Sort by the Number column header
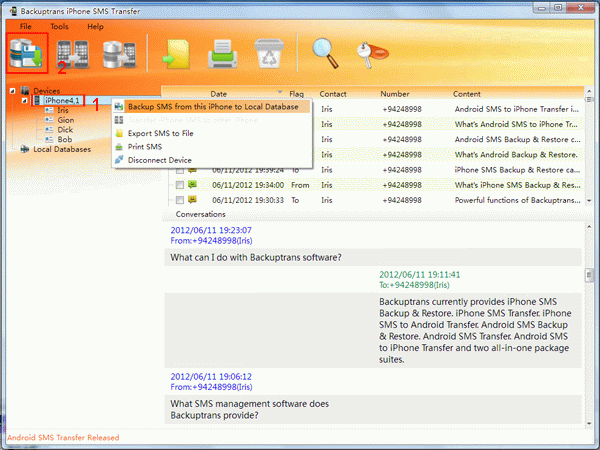This screenshot has width=600, height=450. pos(395,94)
